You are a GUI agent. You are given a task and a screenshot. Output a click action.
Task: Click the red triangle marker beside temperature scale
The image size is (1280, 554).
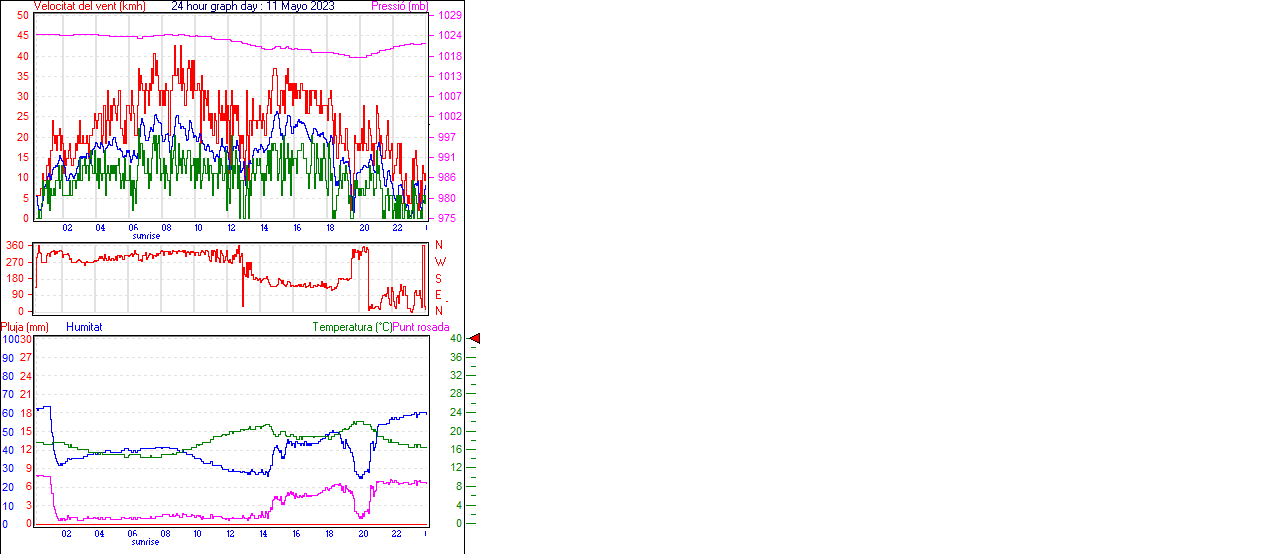475,339
